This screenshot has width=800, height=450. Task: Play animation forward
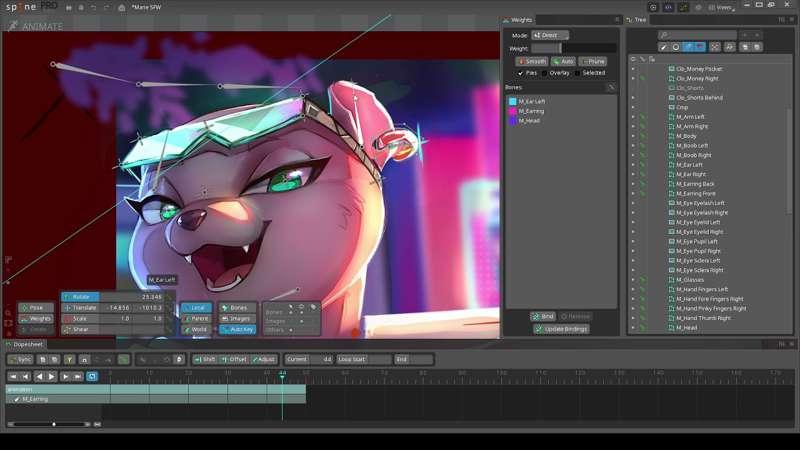(52, 377)
